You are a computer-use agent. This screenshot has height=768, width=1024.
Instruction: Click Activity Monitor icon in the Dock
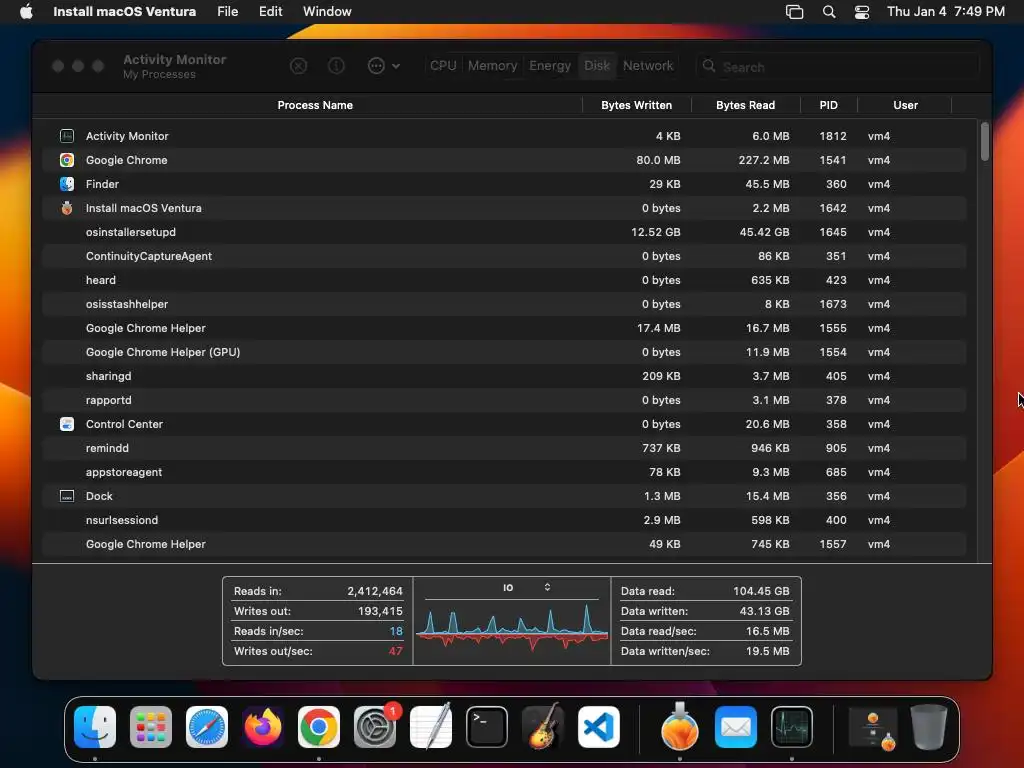tap(792, 727)
